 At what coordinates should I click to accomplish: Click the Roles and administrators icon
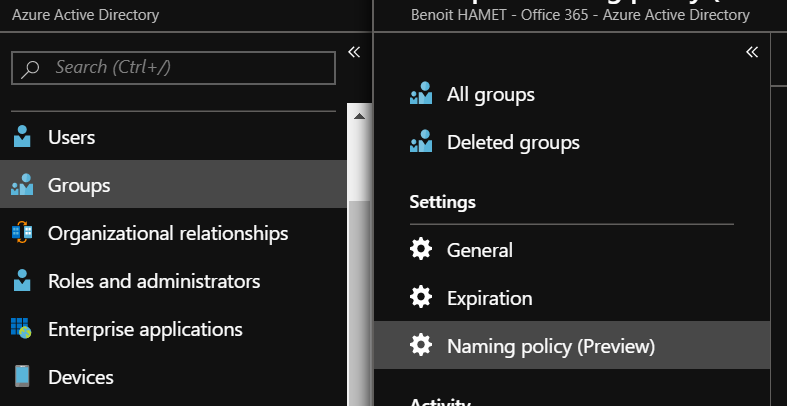pos(22,281)
